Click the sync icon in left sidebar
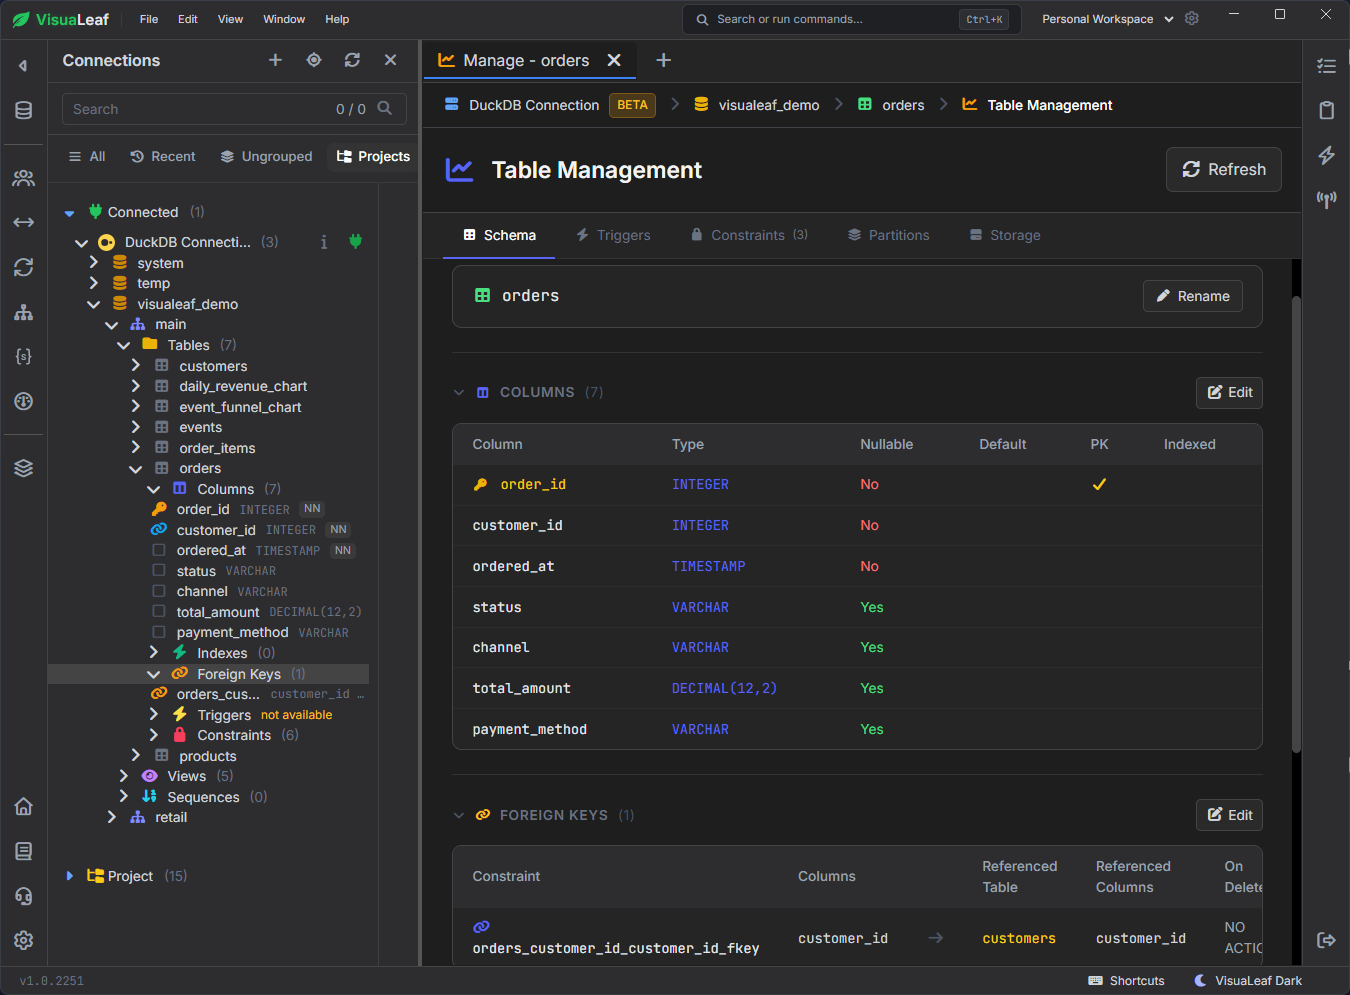This screenshot has height=995, width=1350. tap(24, 267)
